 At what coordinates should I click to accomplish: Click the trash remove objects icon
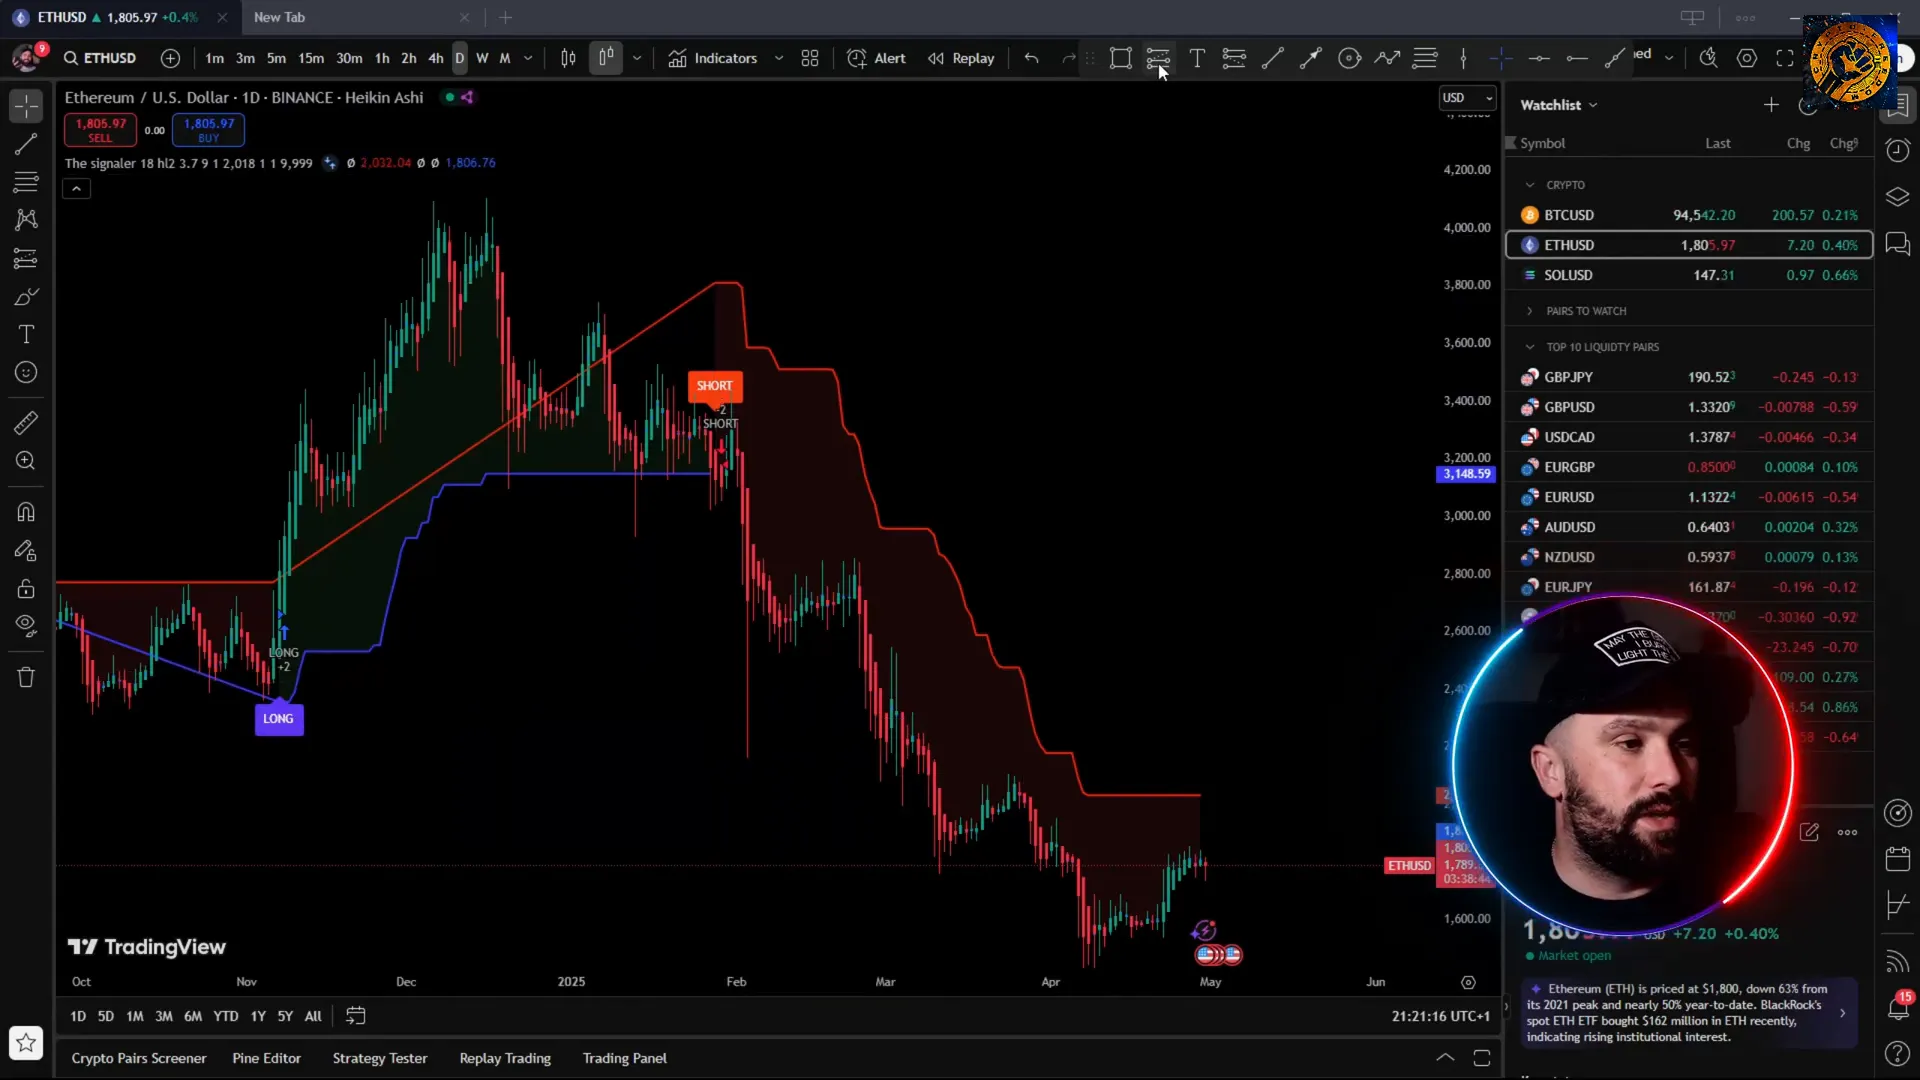[x=26, y=678]
